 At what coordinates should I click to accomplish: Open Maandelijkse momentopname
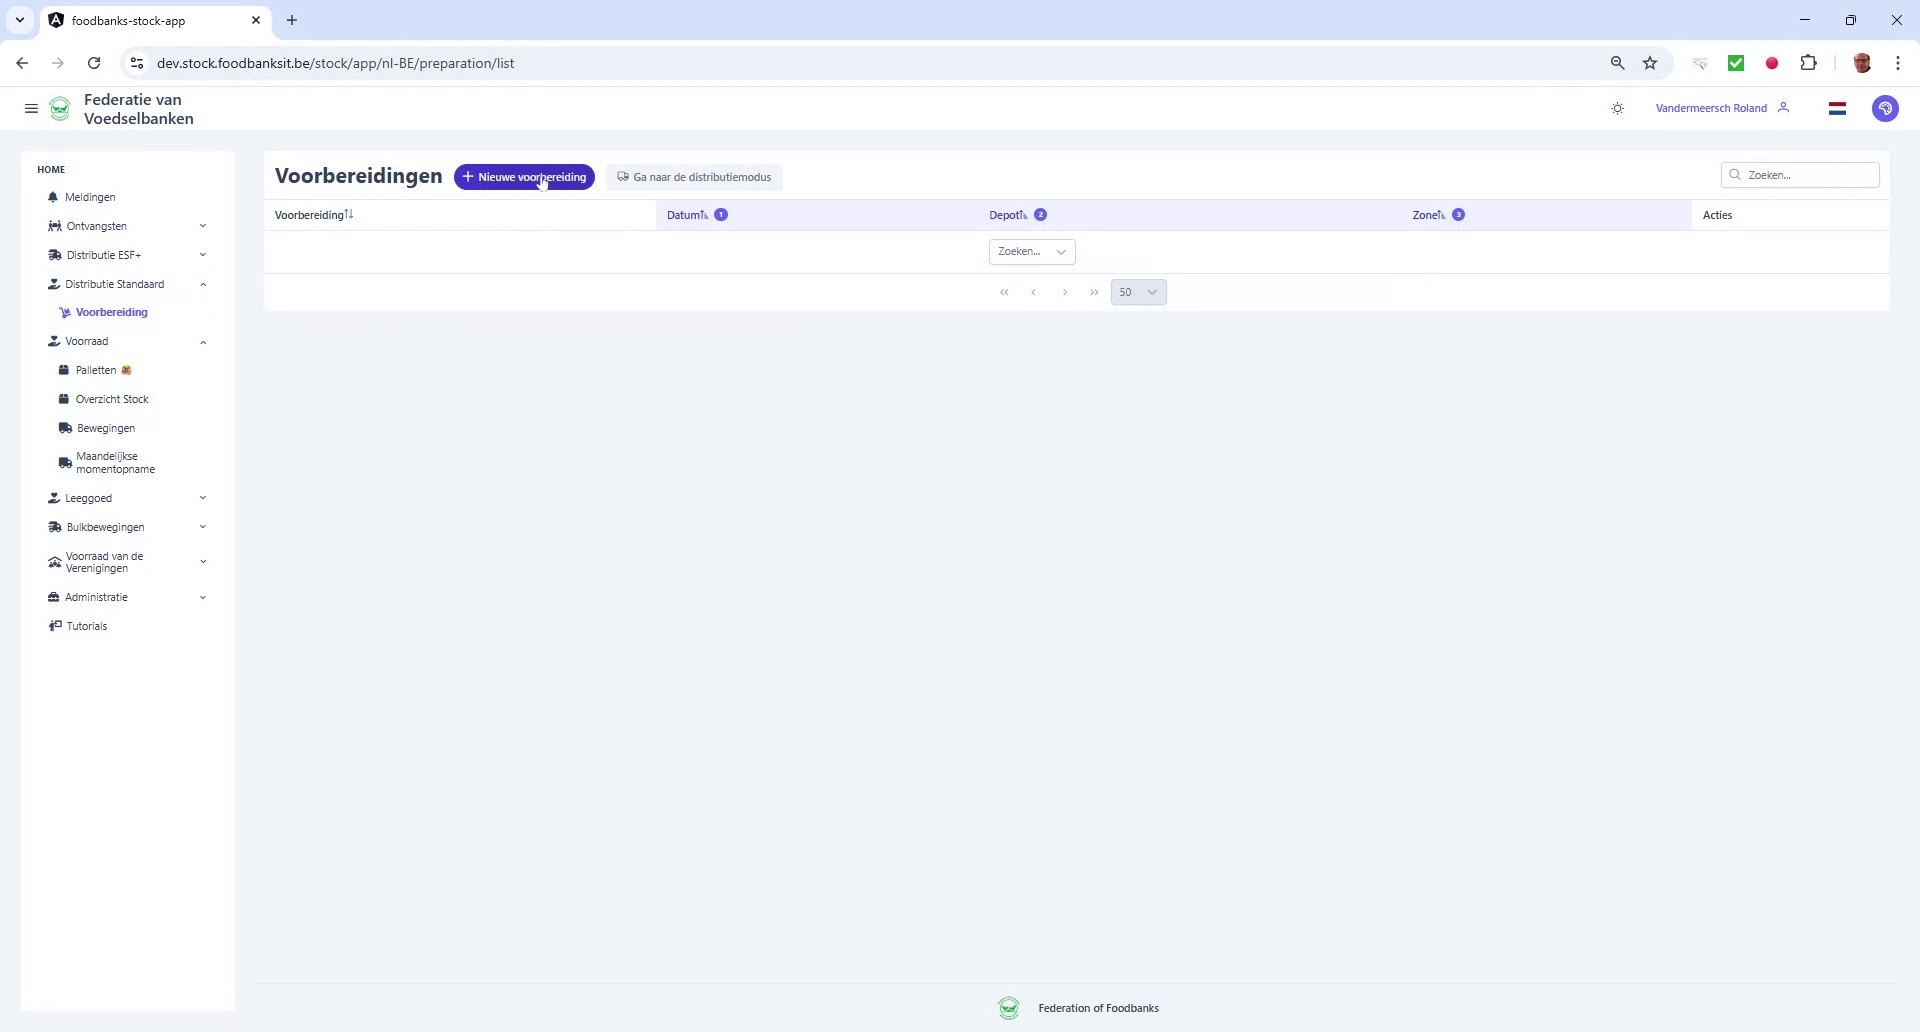(113, 462)
